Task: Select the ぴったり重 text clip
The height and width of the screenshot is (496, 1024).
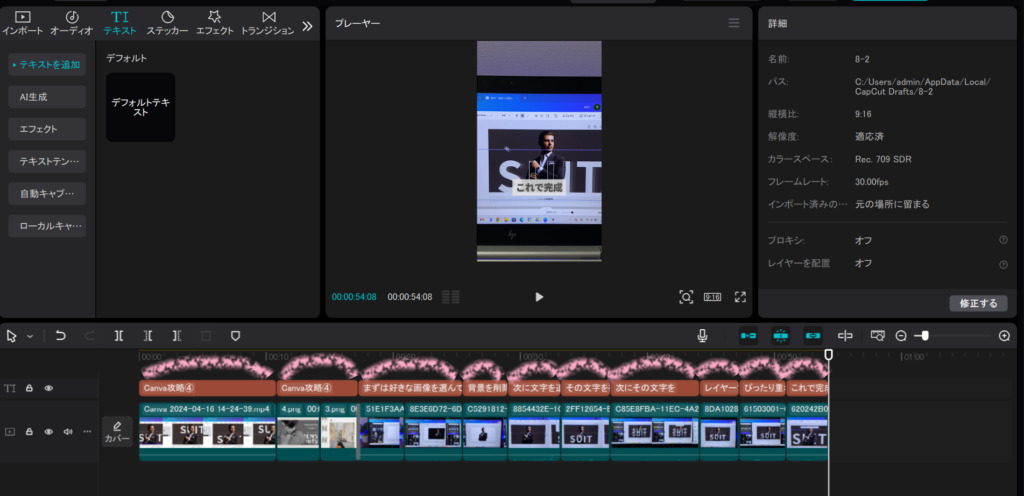Action: 762,388
